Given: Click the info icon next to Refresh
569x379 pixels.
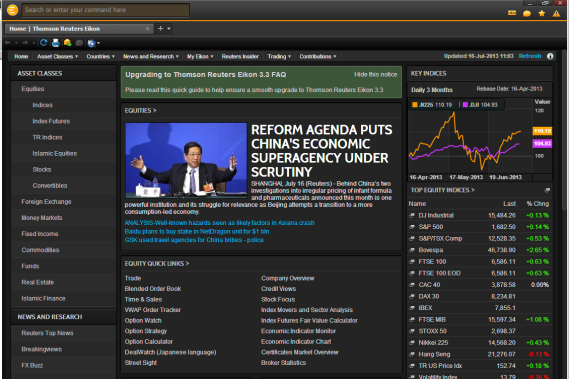Looking at the screenshot, I should (x=550, y=56).
